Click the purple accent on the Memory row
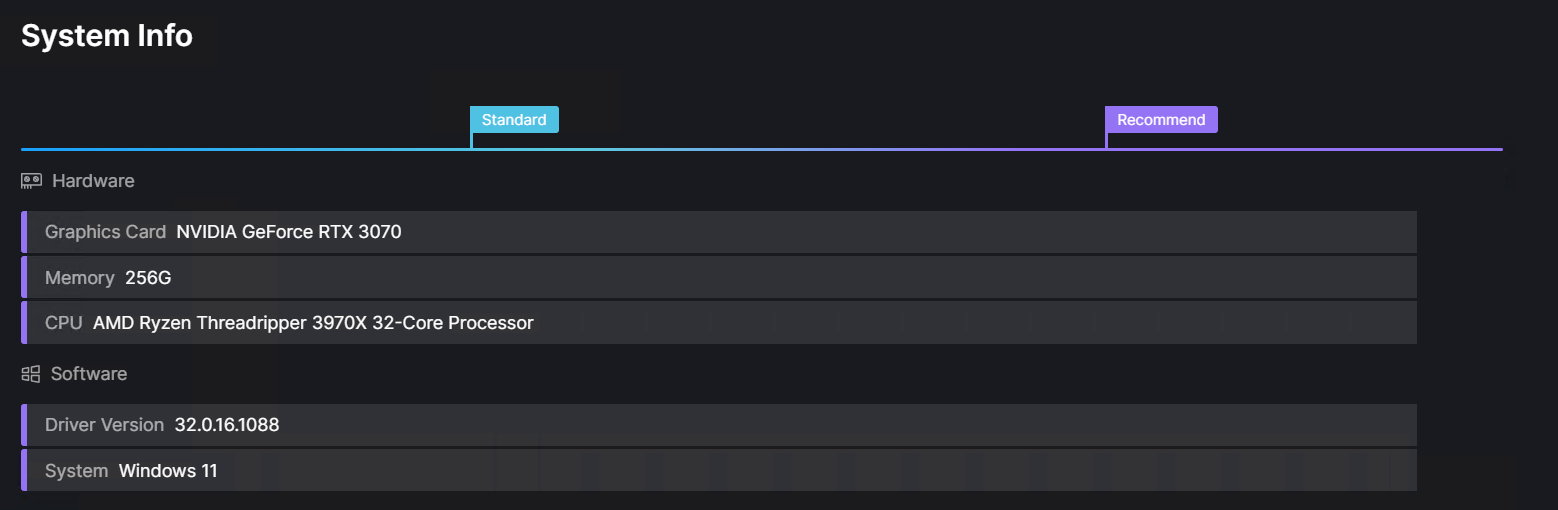 [24, 277]
